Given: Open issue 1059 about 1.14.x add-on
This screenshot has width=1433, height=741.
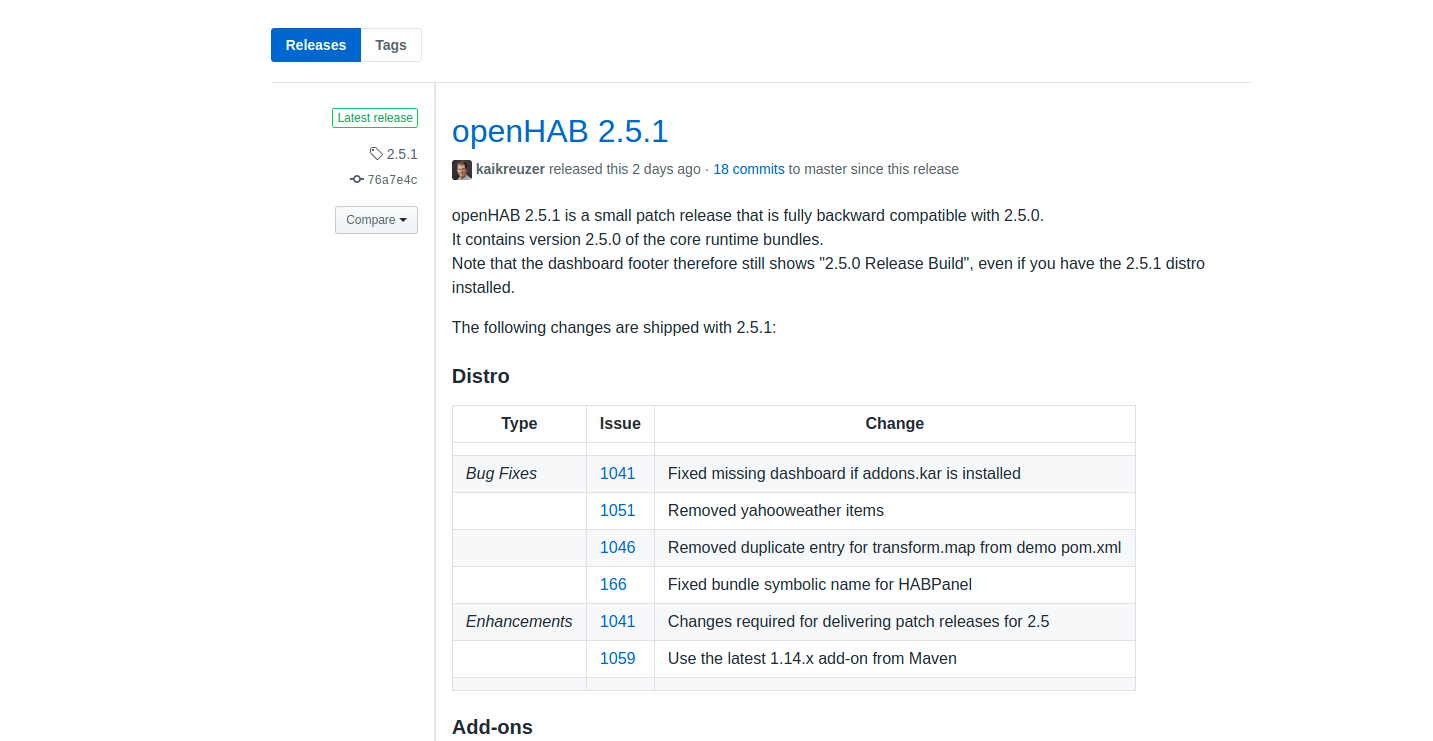Looking at the screenshot, I should point(618,658).
